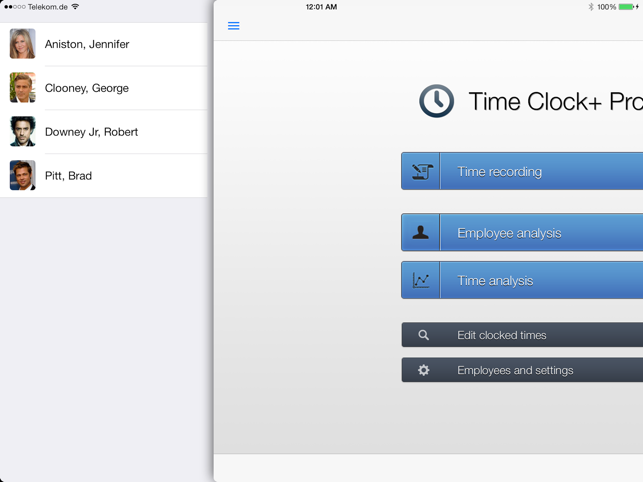Click the magnifier icon on Edit clocked times
Viewport: 643px width, 482px height.
pos(424,335)
